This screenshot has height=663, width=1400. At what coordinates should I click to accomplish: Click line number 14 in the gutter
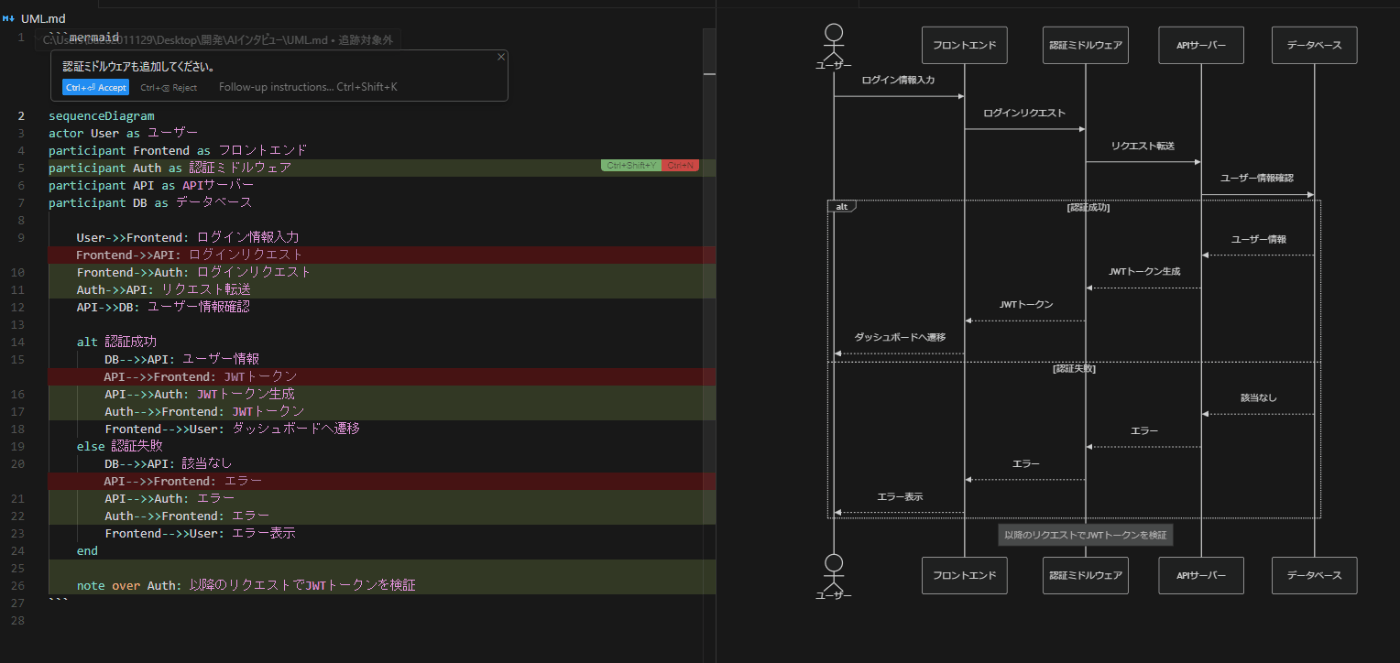20,342
